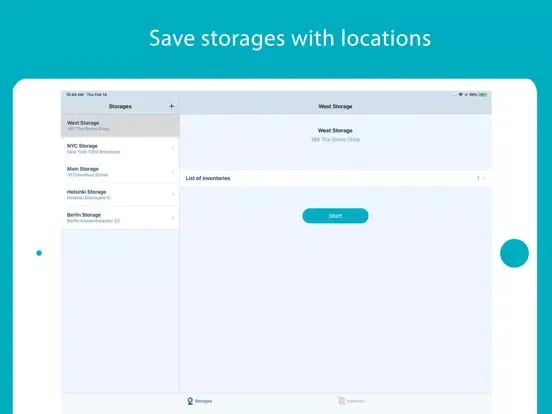The image size is (552, 414).
Task: Check battery indicator in status bar
Action: [x=483, y=94]
